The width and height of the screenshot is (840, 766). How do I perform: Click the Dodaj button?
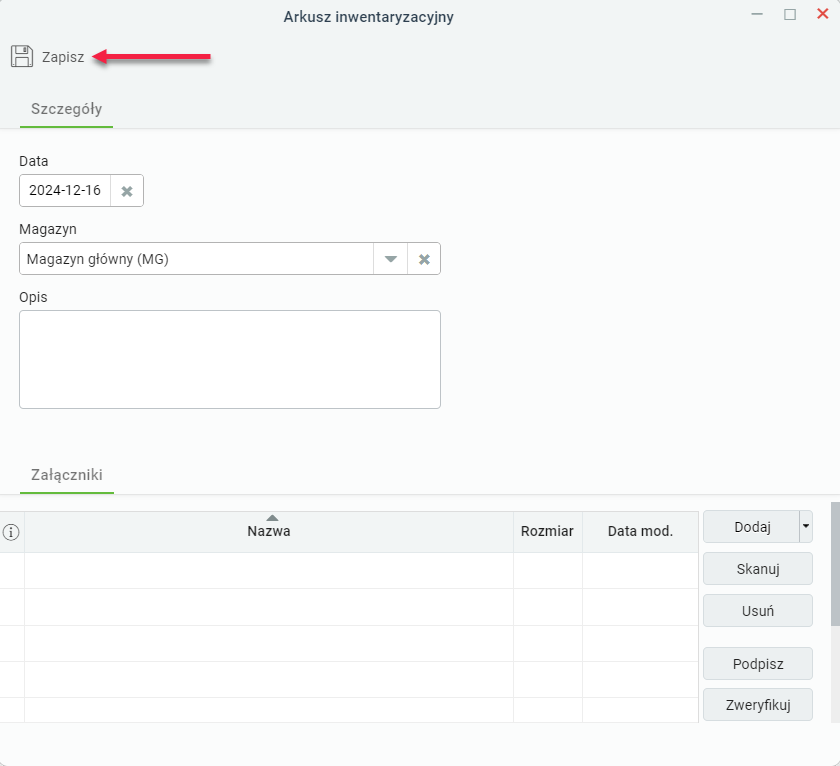click(752, 527)
